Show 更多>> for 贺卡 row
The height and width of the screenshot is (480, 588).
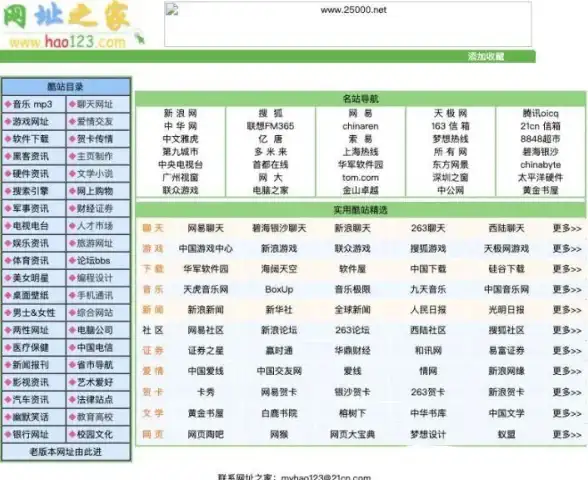click(x=567, y=392)
